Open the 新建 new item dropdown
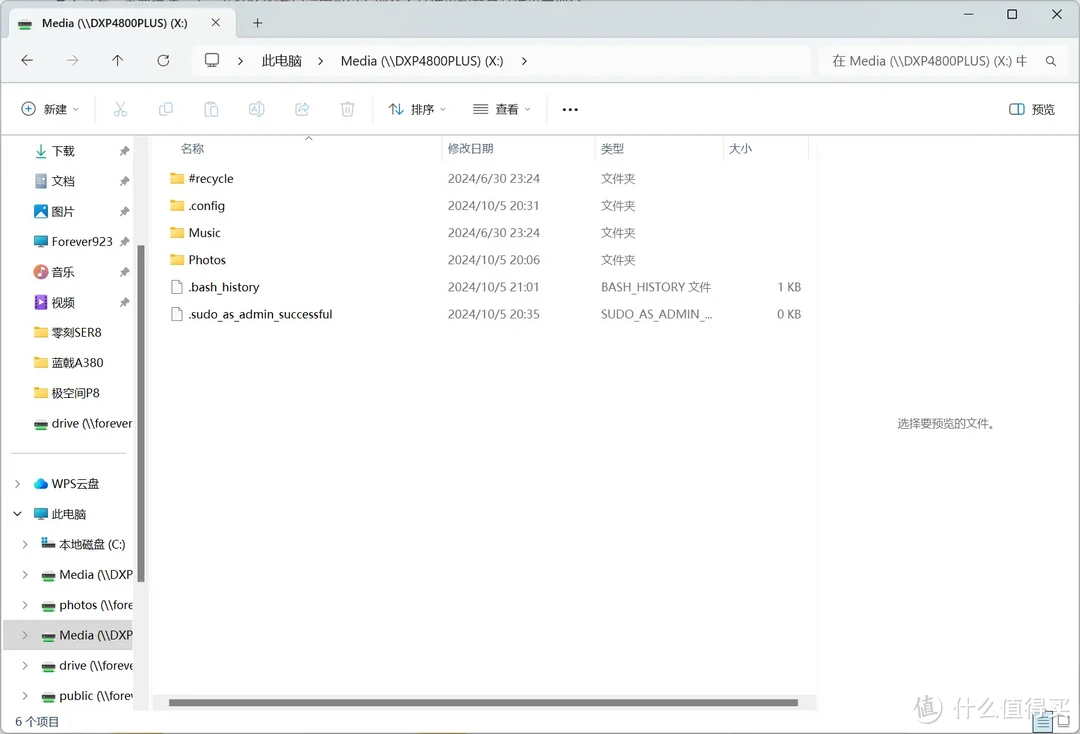 pos(50,109)
